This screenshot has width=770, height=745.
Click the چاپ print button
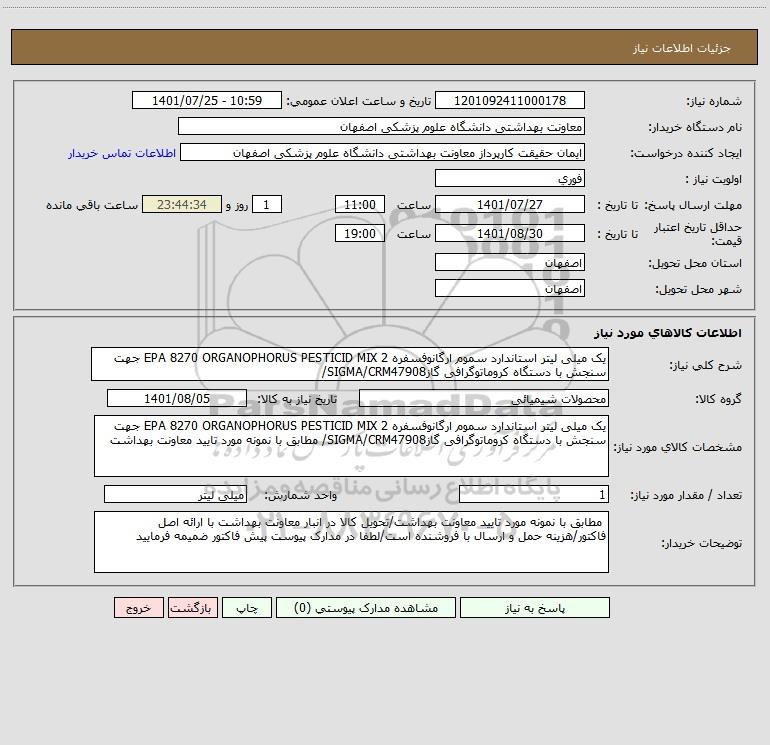coord(247,607)
